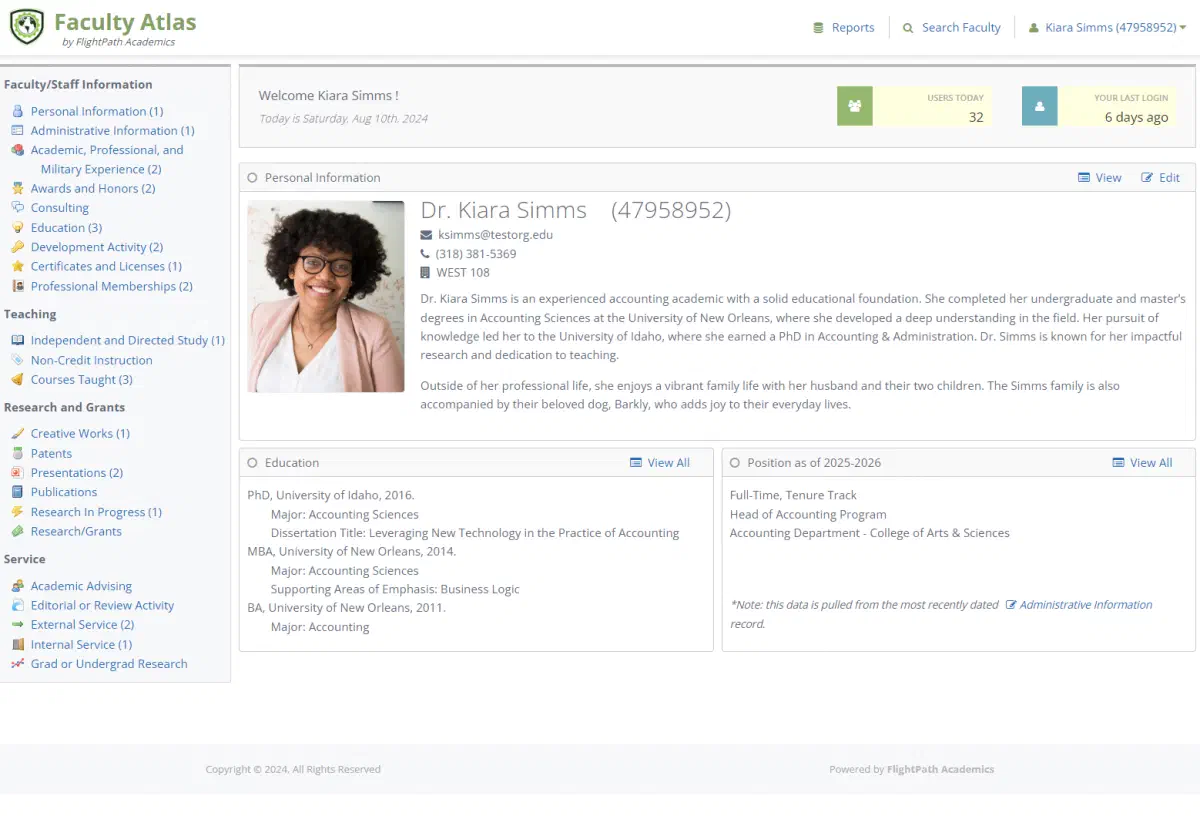
Task: Click the Research/Grants icon
Action: pos(17,531)
